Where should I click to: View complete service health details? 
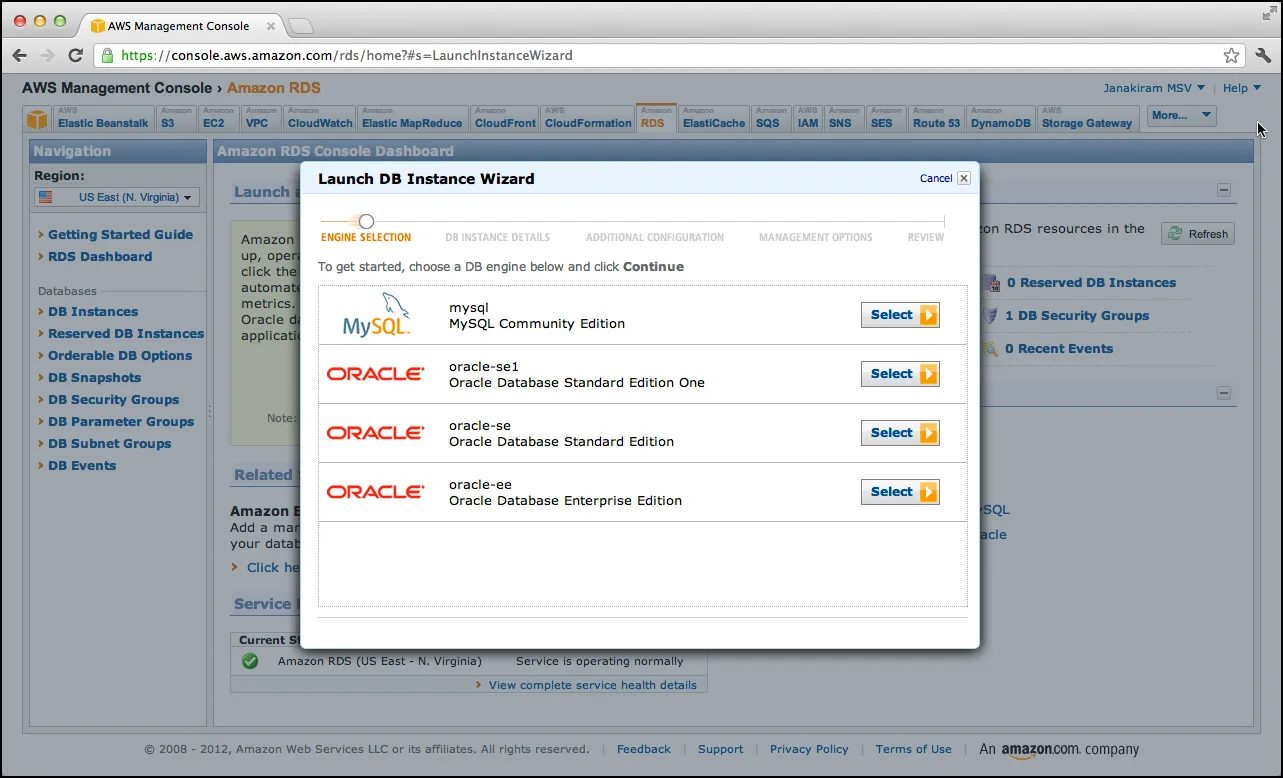click(592, 685)
